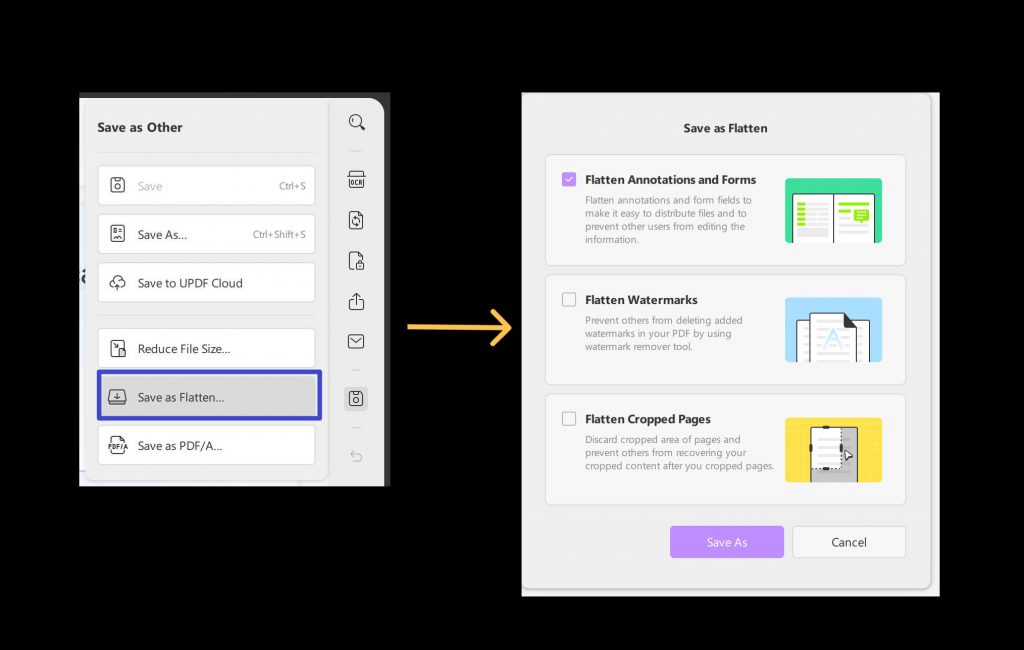The width and height of the screenshot is (1024, 650).
Task: Check the Flatten Cropped Pages box
Action: tap(569, 418)
